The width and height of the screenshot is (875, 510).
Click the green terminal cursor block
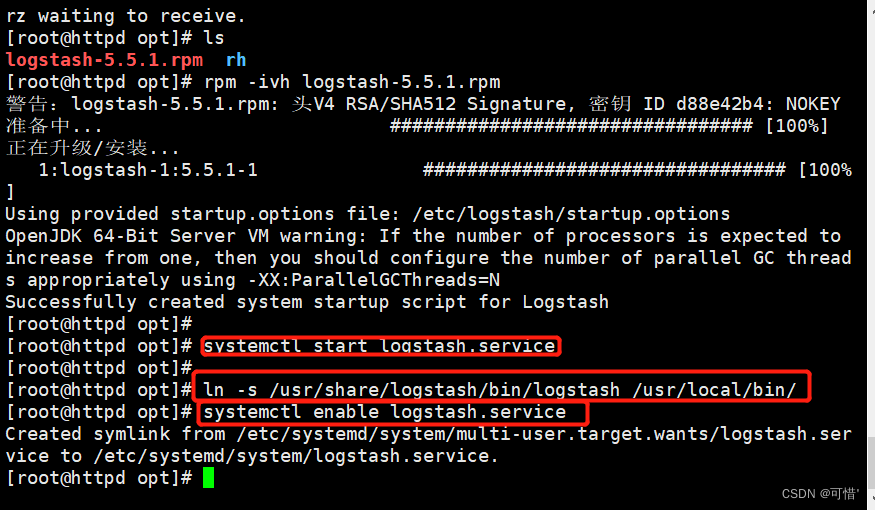click(x=208, y=478)
